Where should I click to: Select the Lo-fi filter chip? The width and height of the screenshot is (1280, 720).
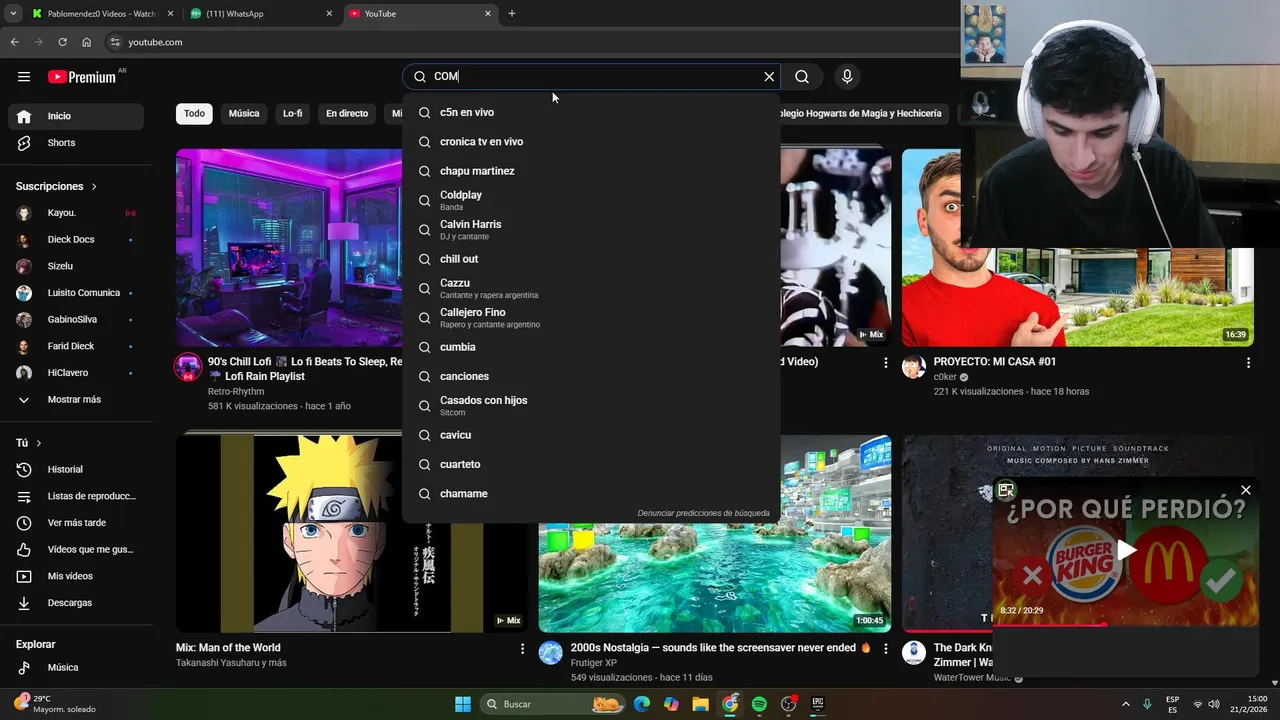coord(293,114)
